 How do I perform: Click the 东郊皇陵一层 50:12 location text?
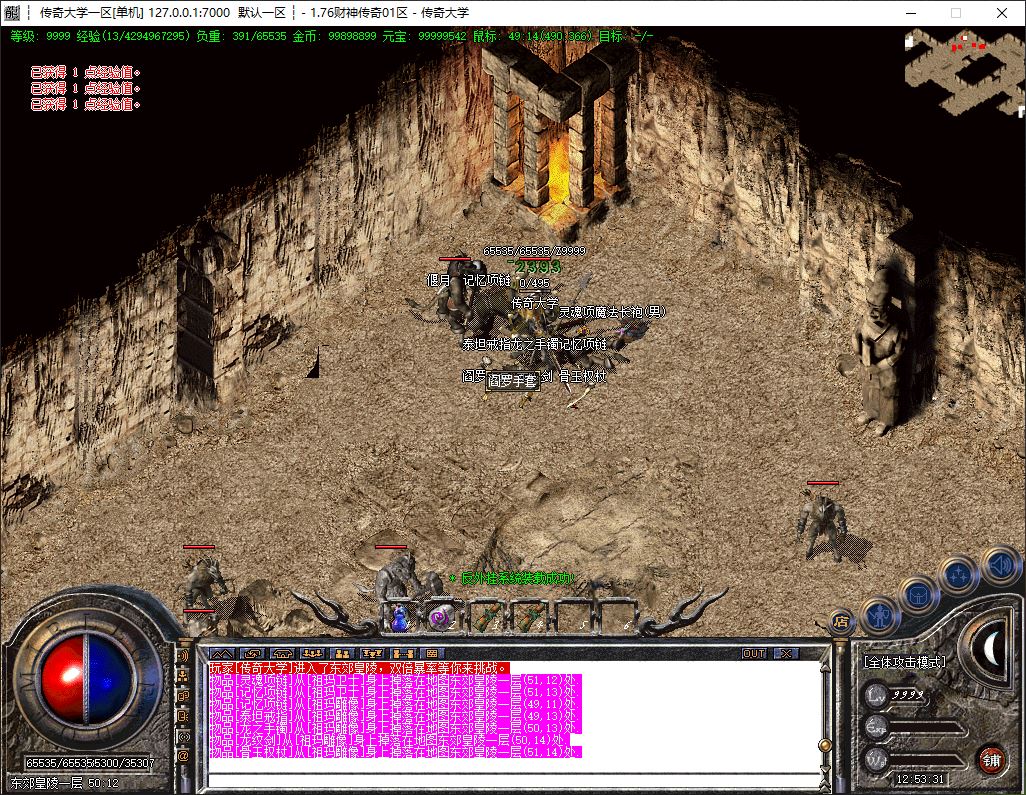64,783
